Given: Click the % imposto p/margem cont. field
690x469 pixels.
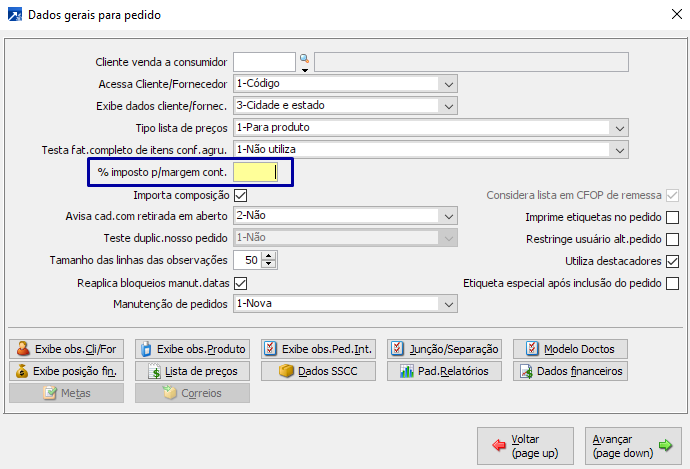Looking at the screenshot, I should (x=255, y=172).
